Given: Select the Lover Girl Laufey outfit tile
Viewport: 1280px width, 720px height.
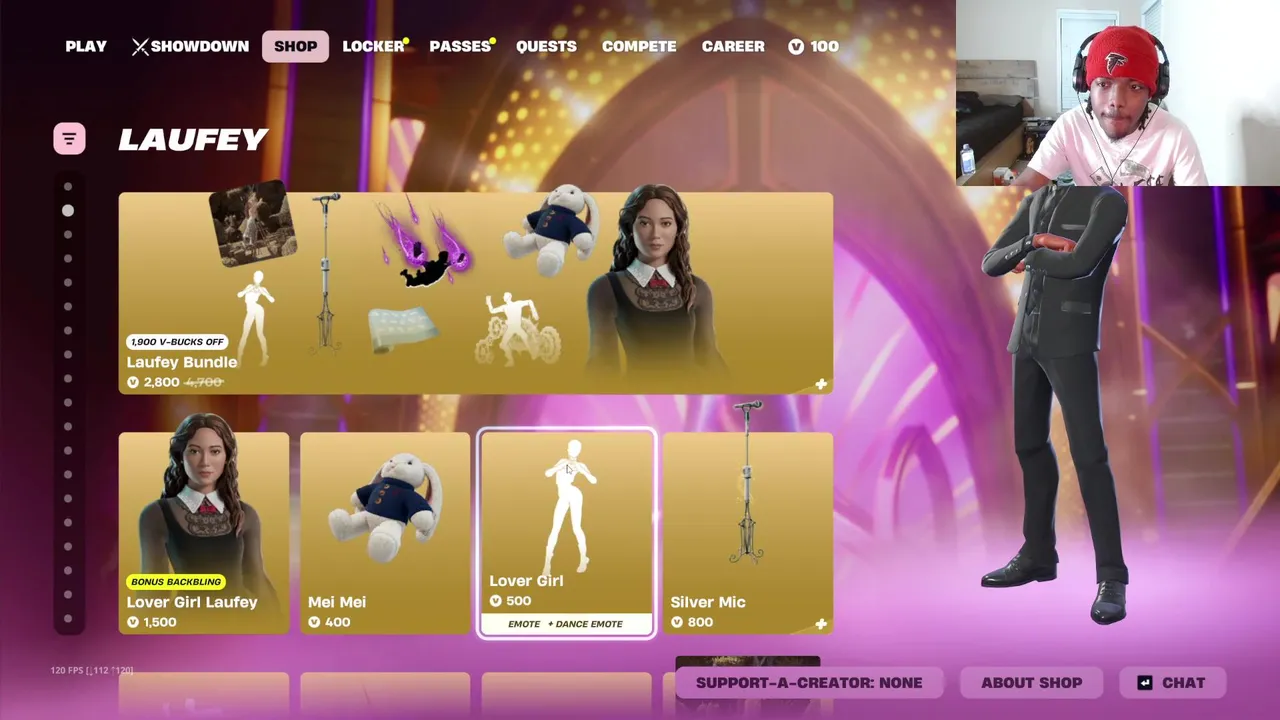Looking at the screenshot, I should 204,533.
